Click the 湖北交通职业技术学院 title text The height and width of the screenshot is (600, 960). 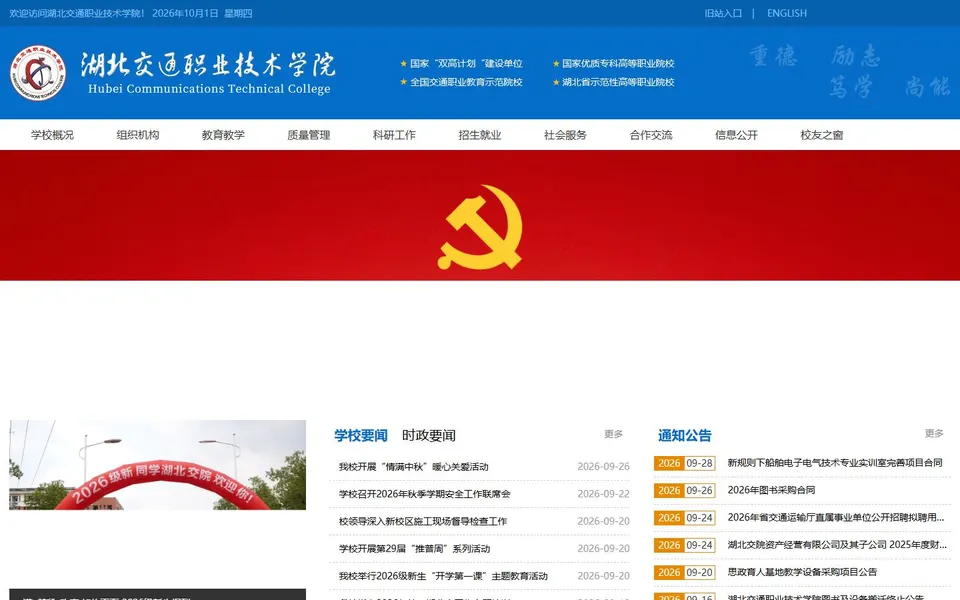(x=208, y=65)
